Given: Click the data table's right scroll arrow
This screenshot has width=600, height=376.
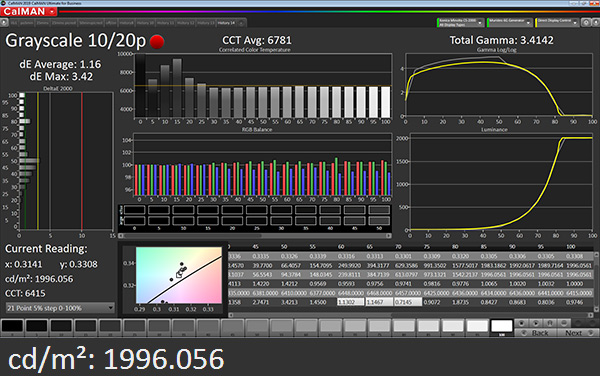Looking at the screenshot, I should coord(590,315).
